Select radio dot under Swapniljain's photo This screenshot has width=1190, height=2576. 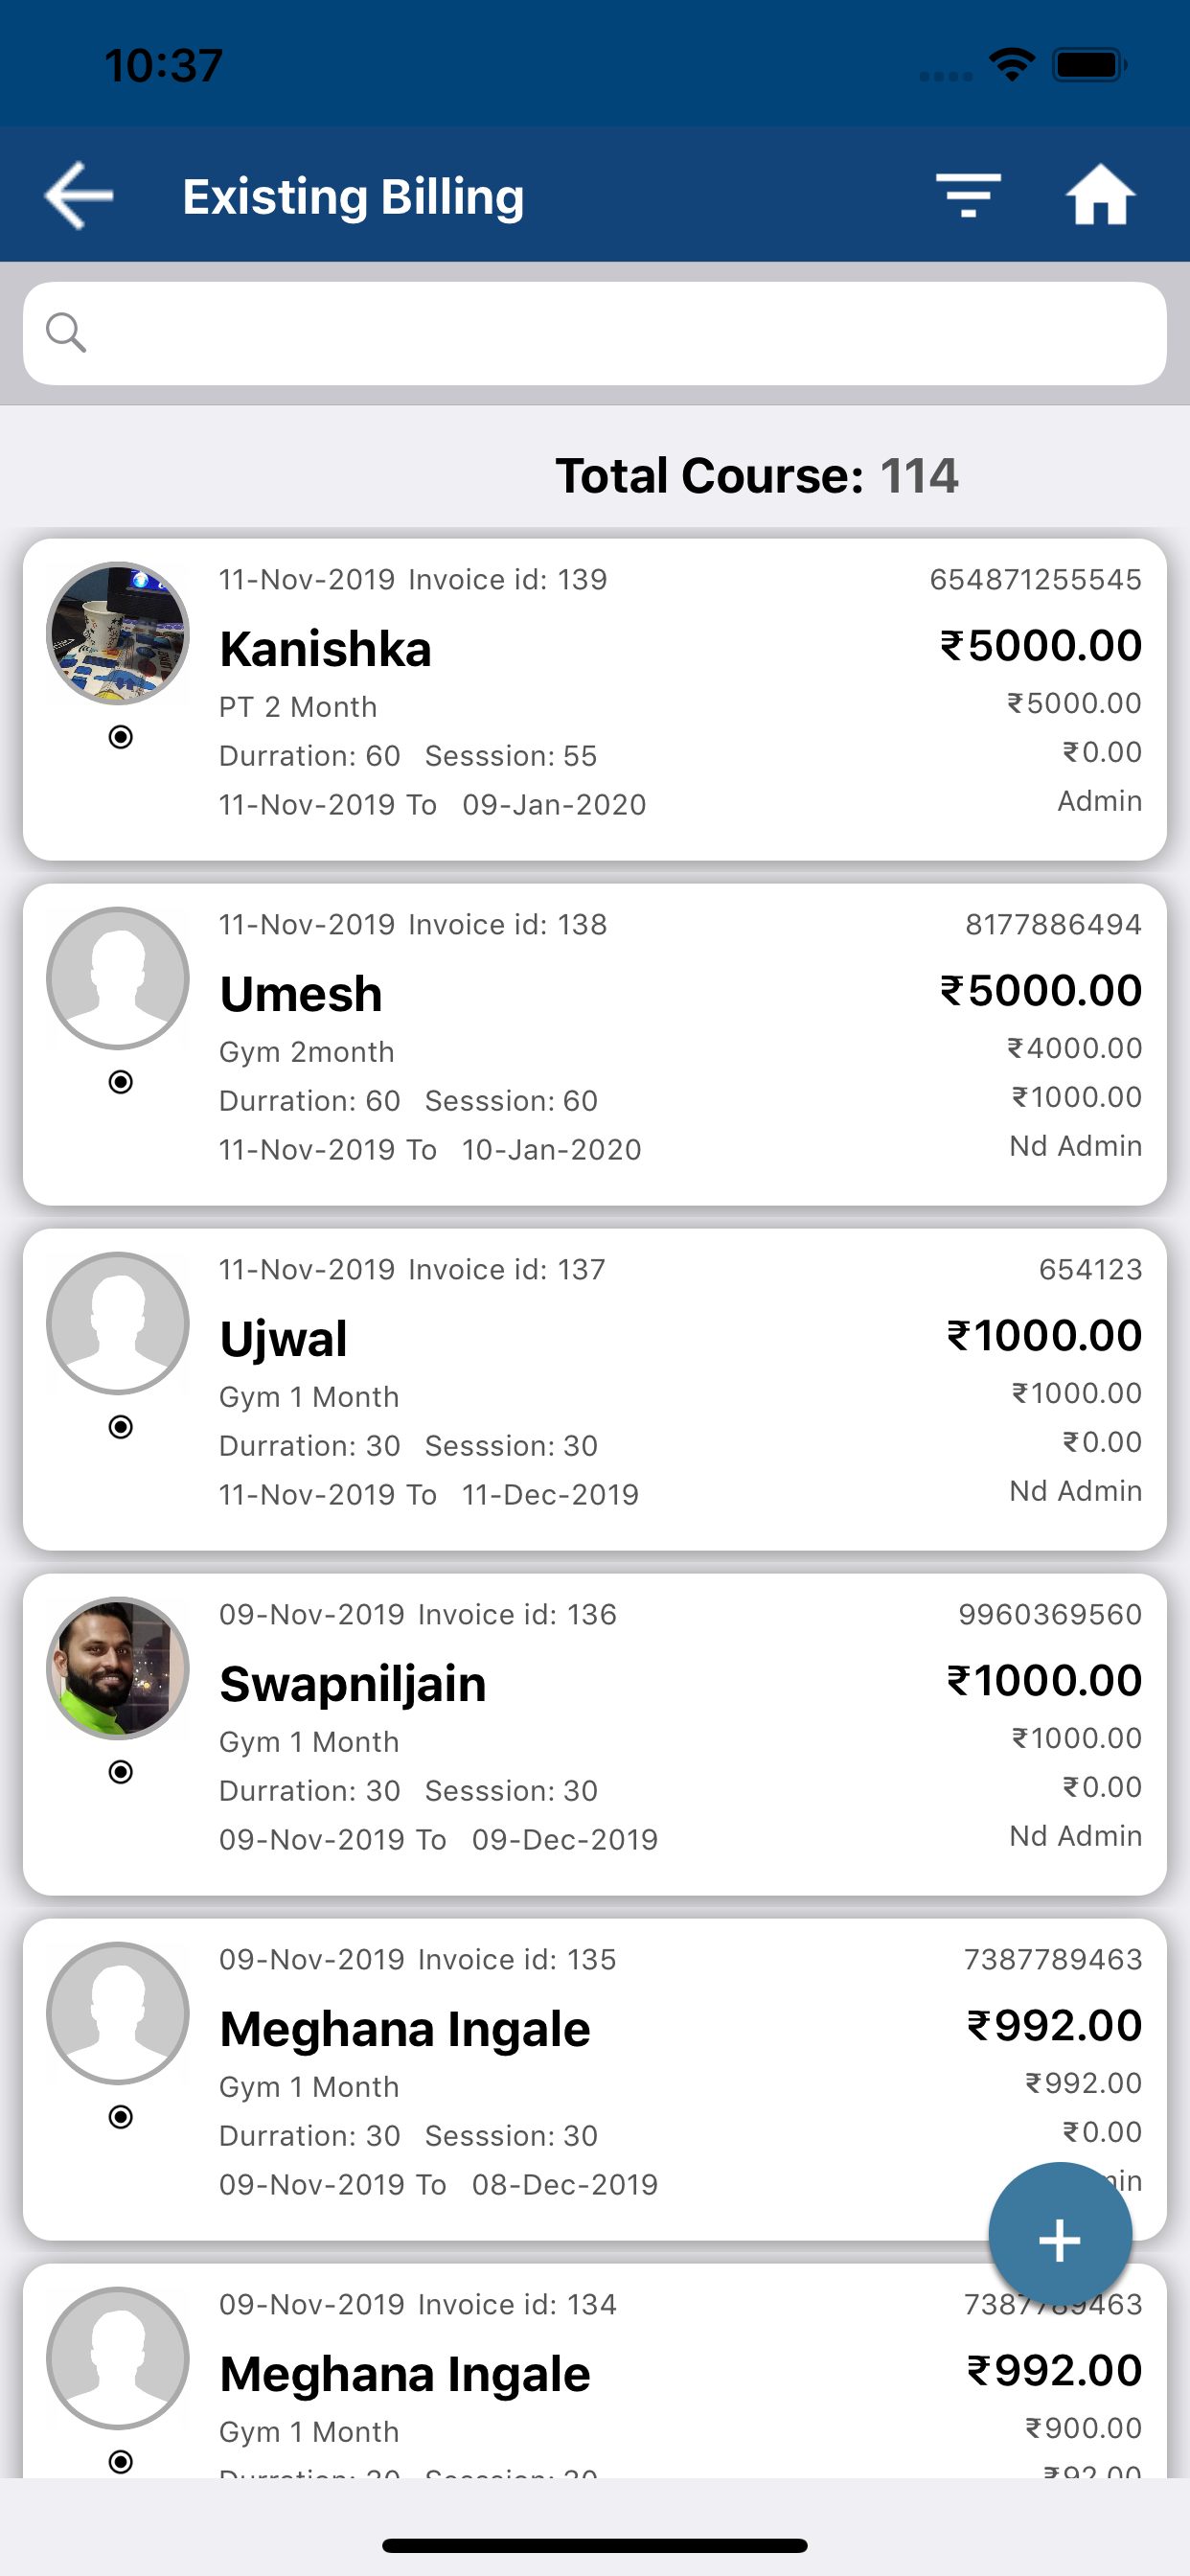[x=120, y=1772]
